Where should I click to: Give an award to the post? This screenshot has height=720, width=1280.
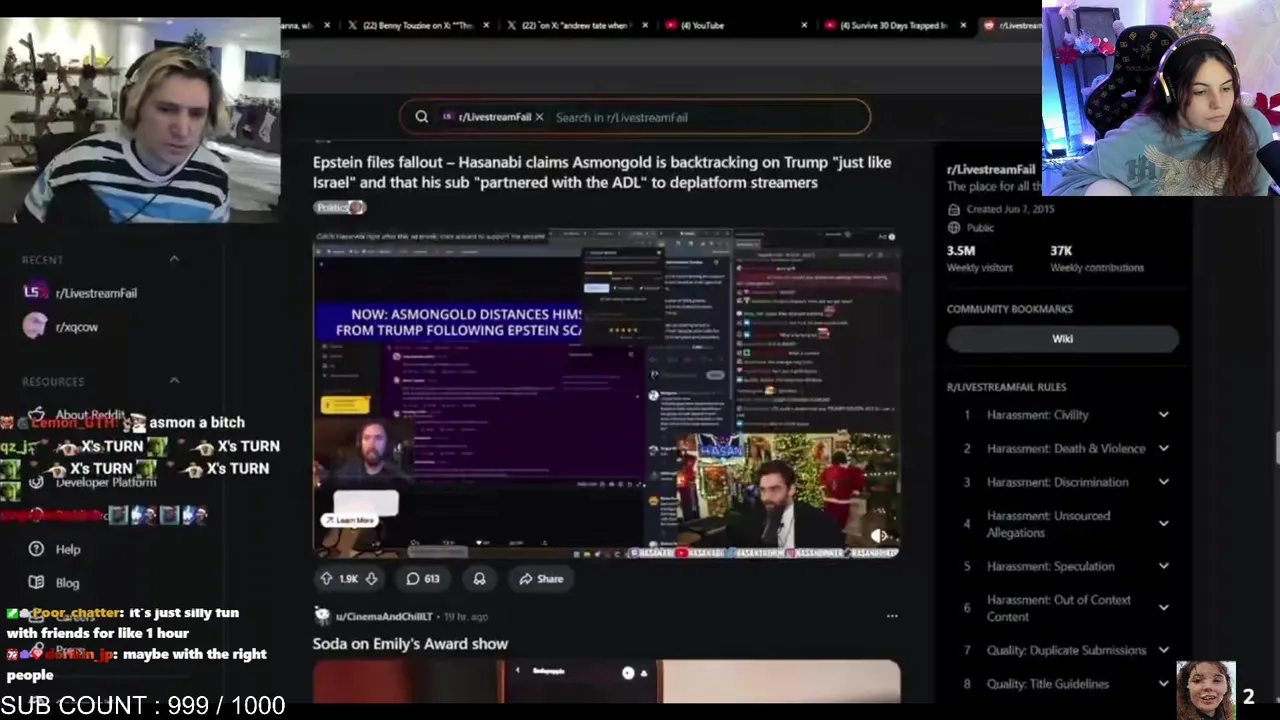click(x=479, y=579)
